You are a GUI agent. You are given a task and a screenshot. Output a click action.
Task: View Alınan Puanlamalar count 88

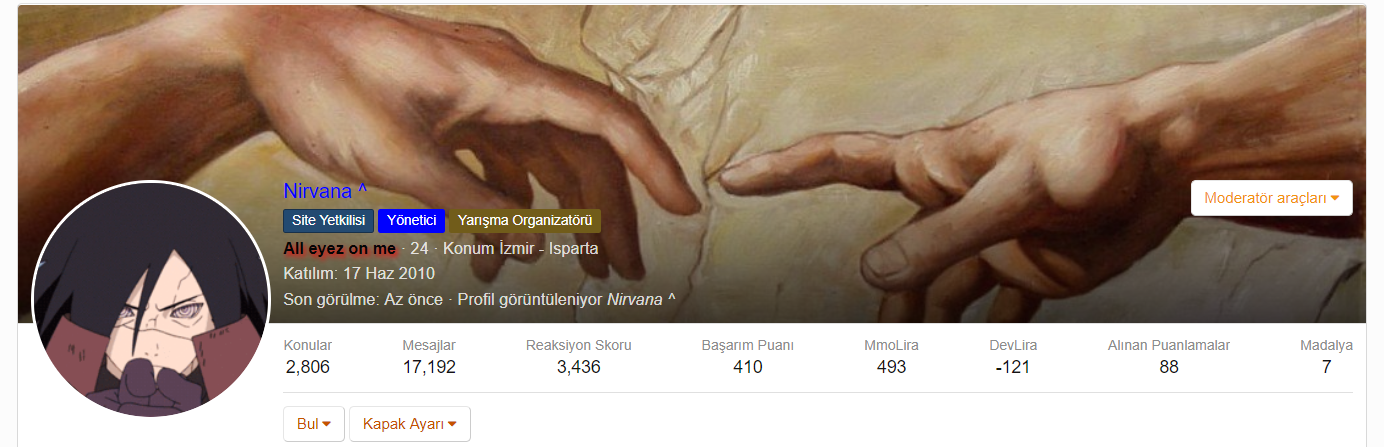pos(1169,367)
